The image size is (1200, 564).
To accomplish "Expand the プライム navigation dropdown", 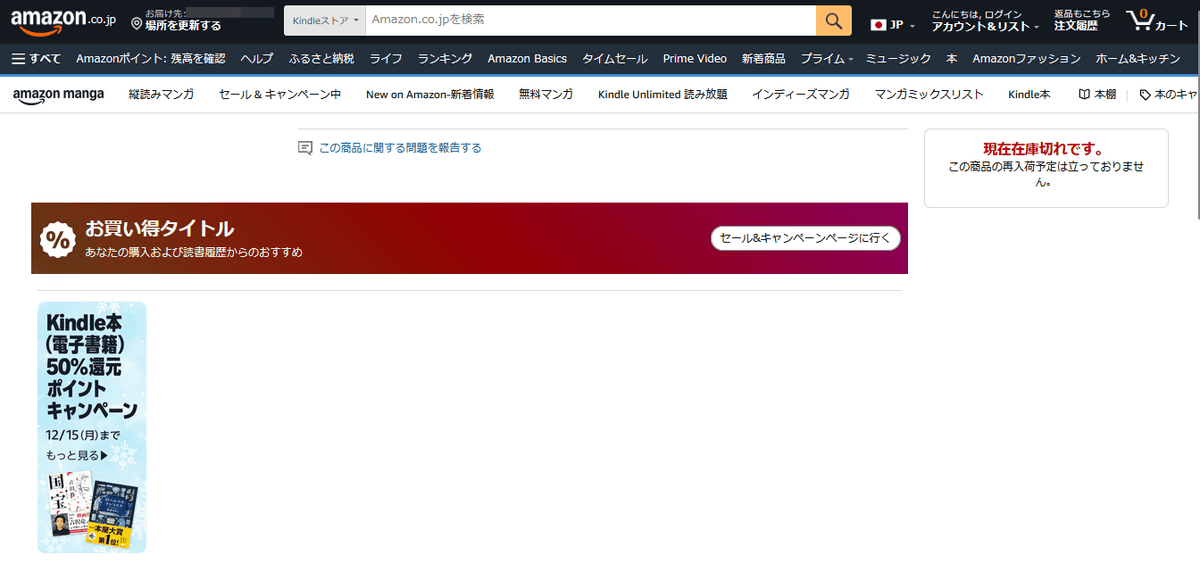I will coord(826,59).
